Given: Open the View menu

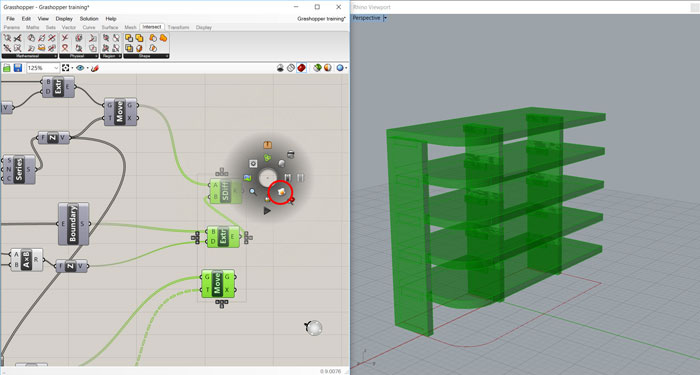Looking at the screenshot, I should (x=43, y=19).
